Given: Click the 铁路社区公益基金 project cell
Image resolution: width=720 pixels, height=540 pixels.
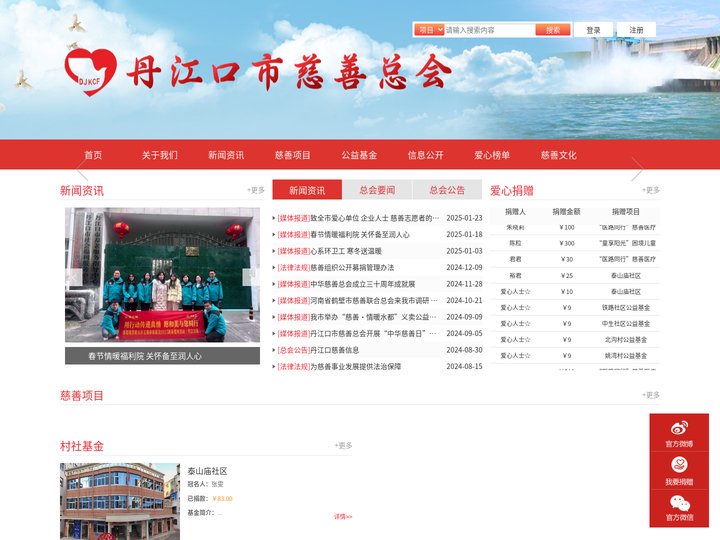Looking at the screenshot, I should click(626, 308).
